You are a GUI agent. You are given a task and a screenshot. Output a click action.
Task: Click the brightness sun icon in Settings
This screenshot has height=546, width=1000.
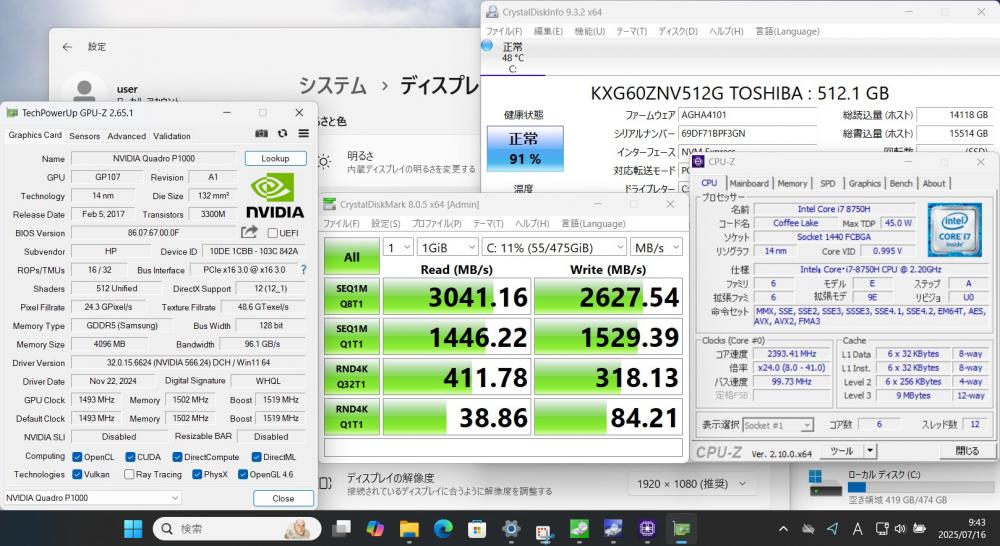324,162
